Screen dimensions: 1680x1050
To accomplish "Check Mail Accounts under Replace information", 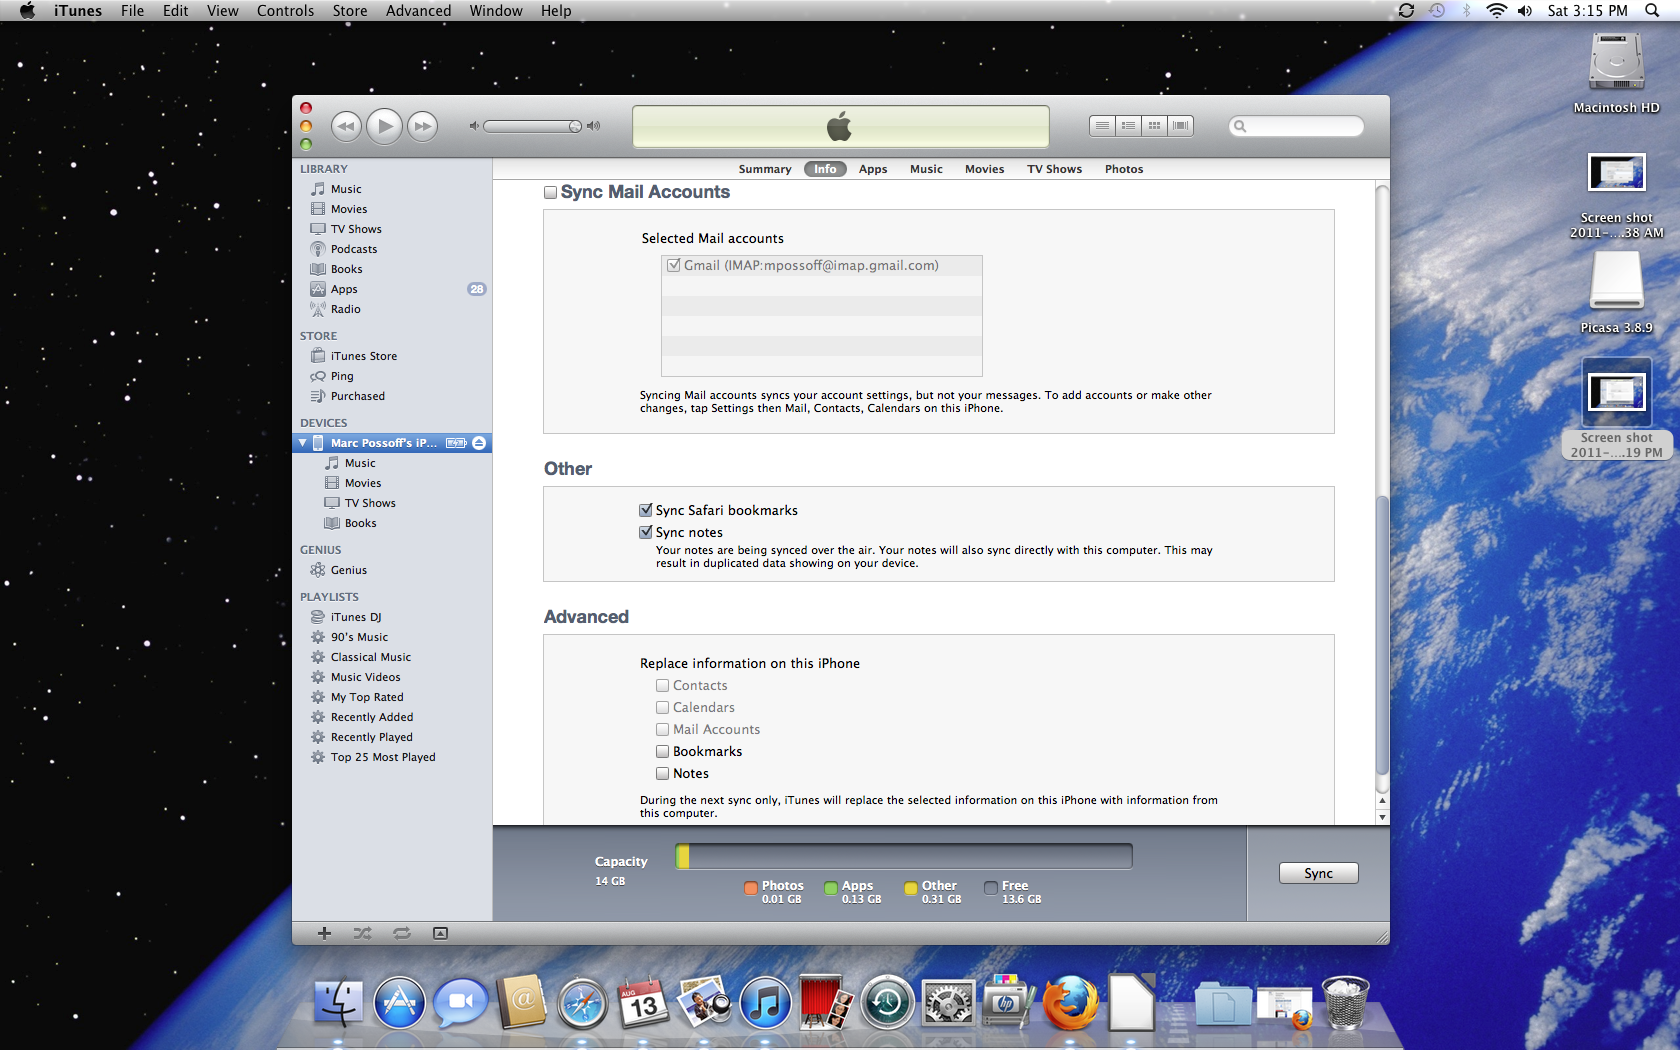I will point(662,729).
